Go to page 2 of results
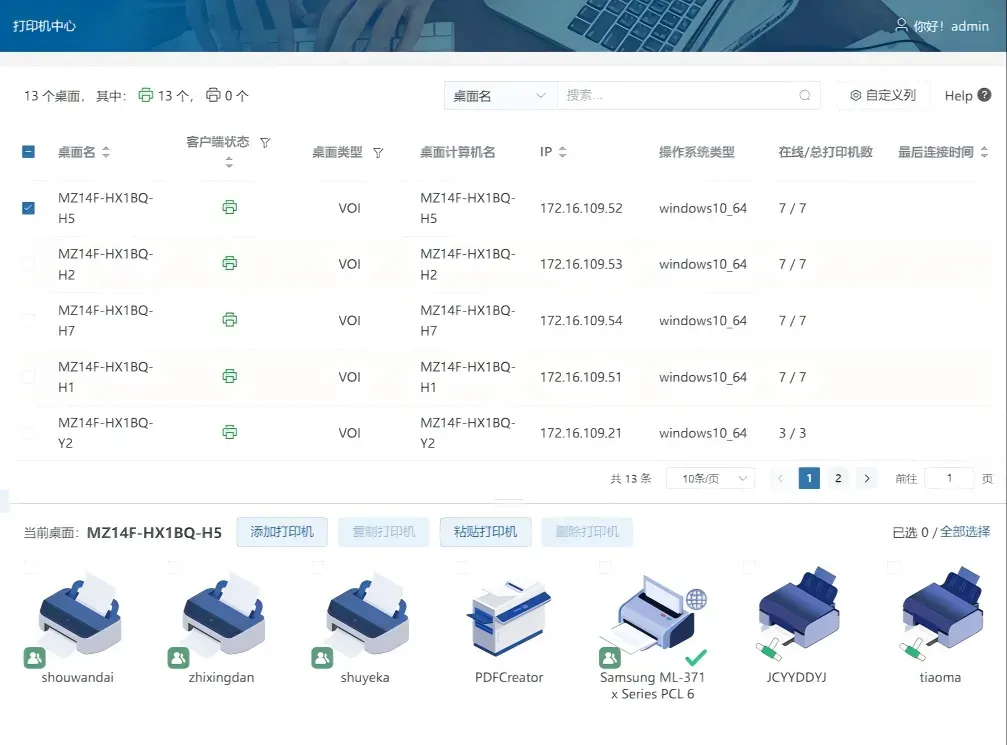1007x745 pixels. 838,478
